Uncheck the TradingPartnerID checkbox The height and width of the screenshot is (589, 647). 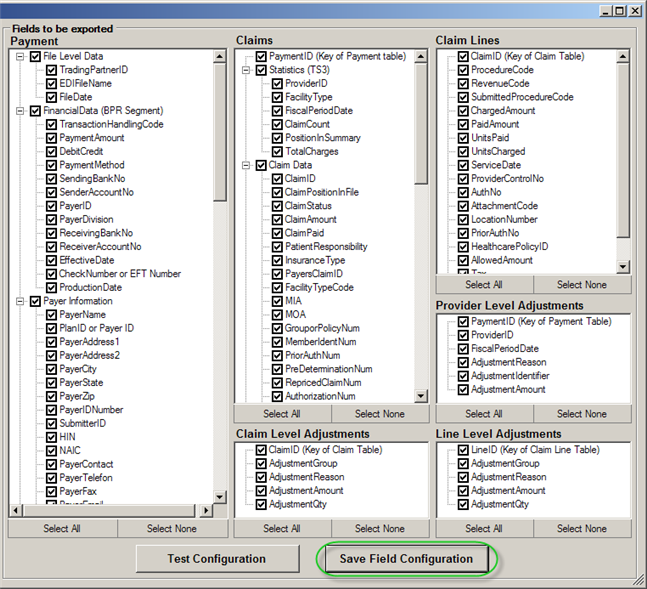(x=51, y=71)
